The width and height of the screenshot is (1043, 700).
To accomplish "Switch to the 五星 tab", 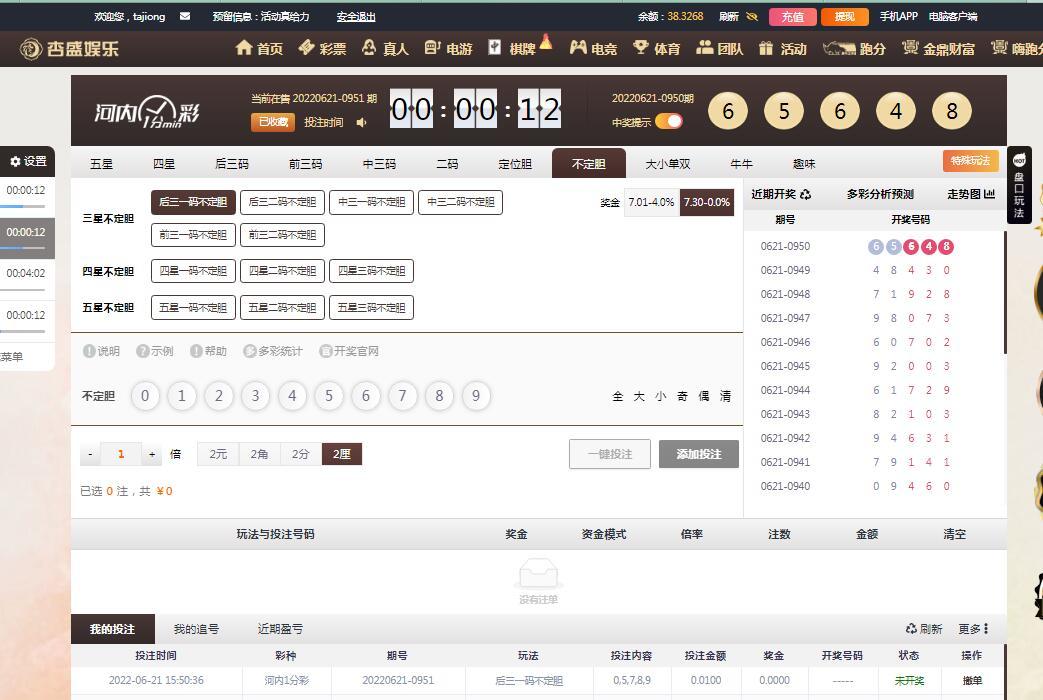I will (101, 164).
